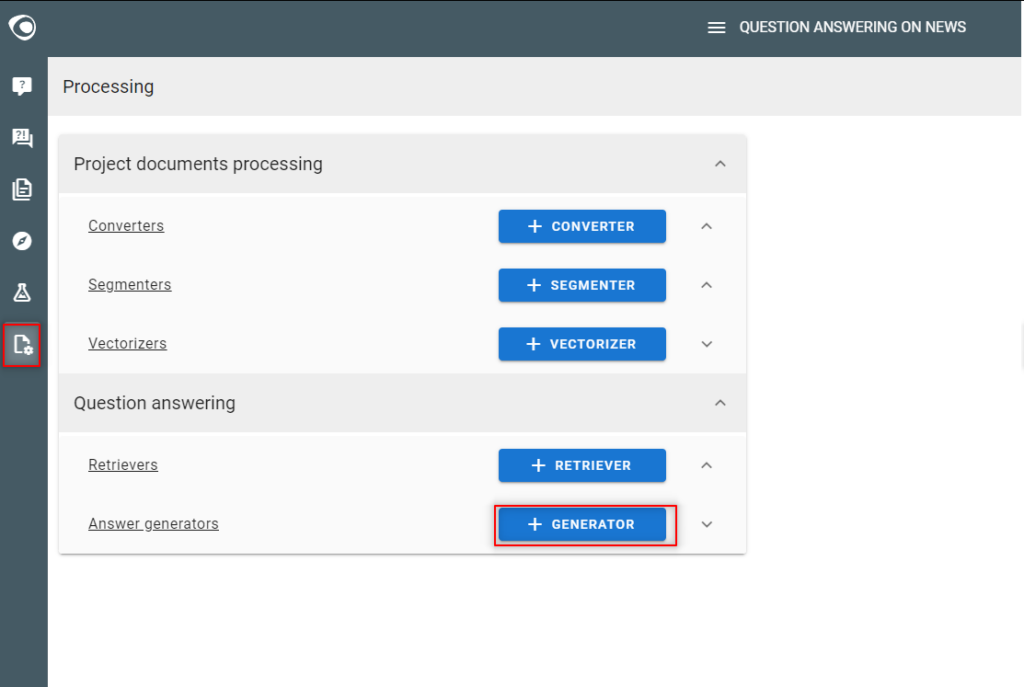This screenshot has height=687, width=1024.
Task: Click the eye logo in top-left corner
Action: [22, 27]
